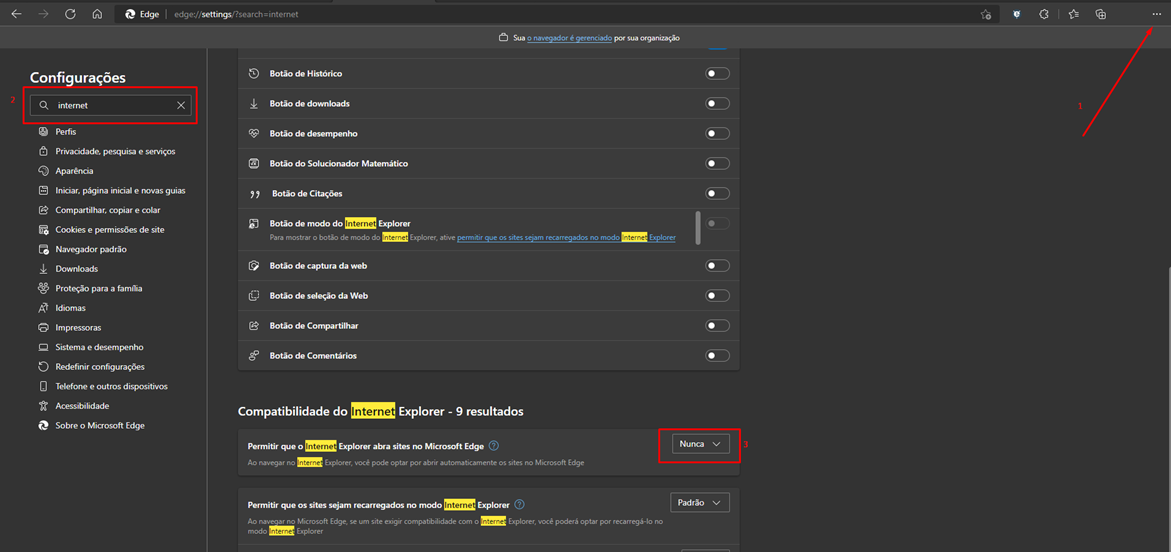Open Downloads settings section
Viewport: 1176px width, 552px height.
click(76, 268)
